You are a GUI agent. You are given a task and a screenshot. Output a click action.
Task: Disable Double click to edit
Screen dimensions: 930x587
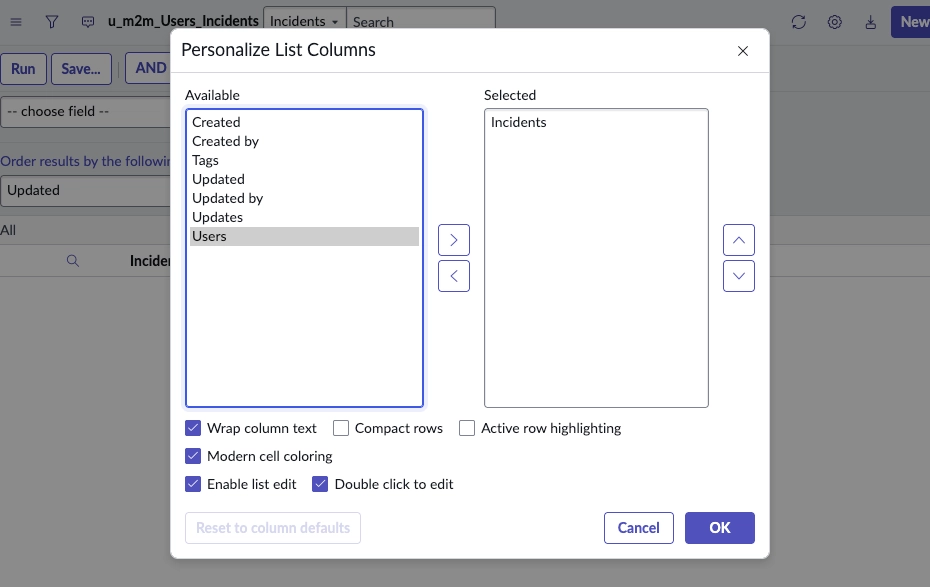pos(321,484)
